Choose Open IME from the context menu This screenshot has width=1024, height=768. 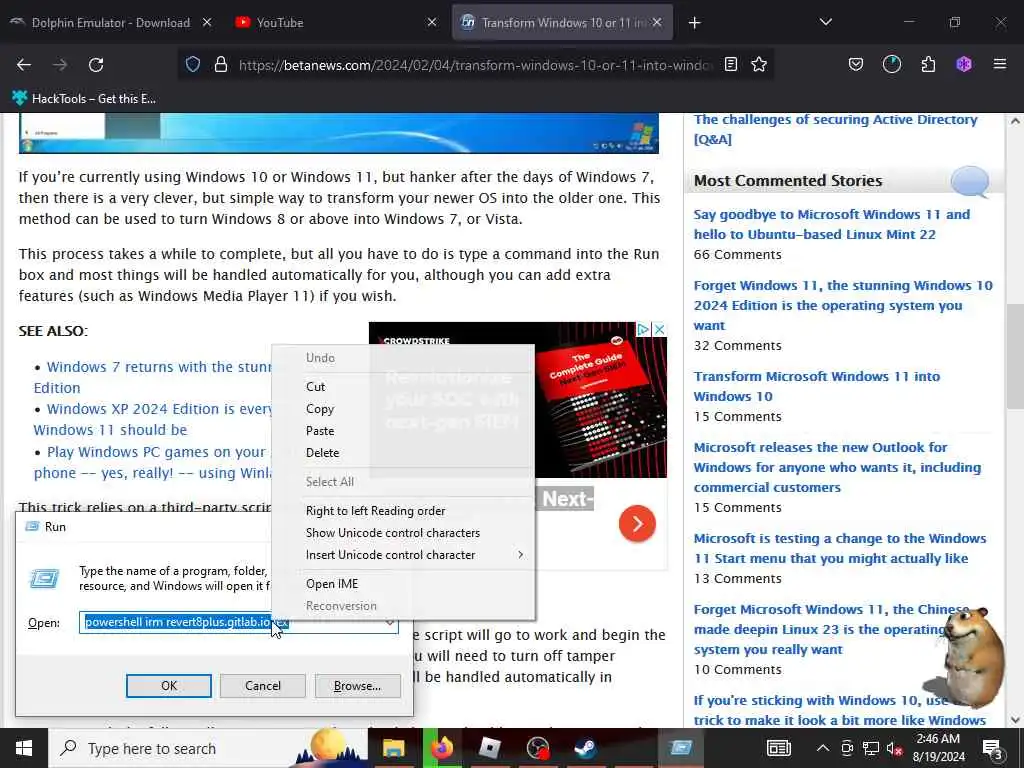[x=332, y=584]
